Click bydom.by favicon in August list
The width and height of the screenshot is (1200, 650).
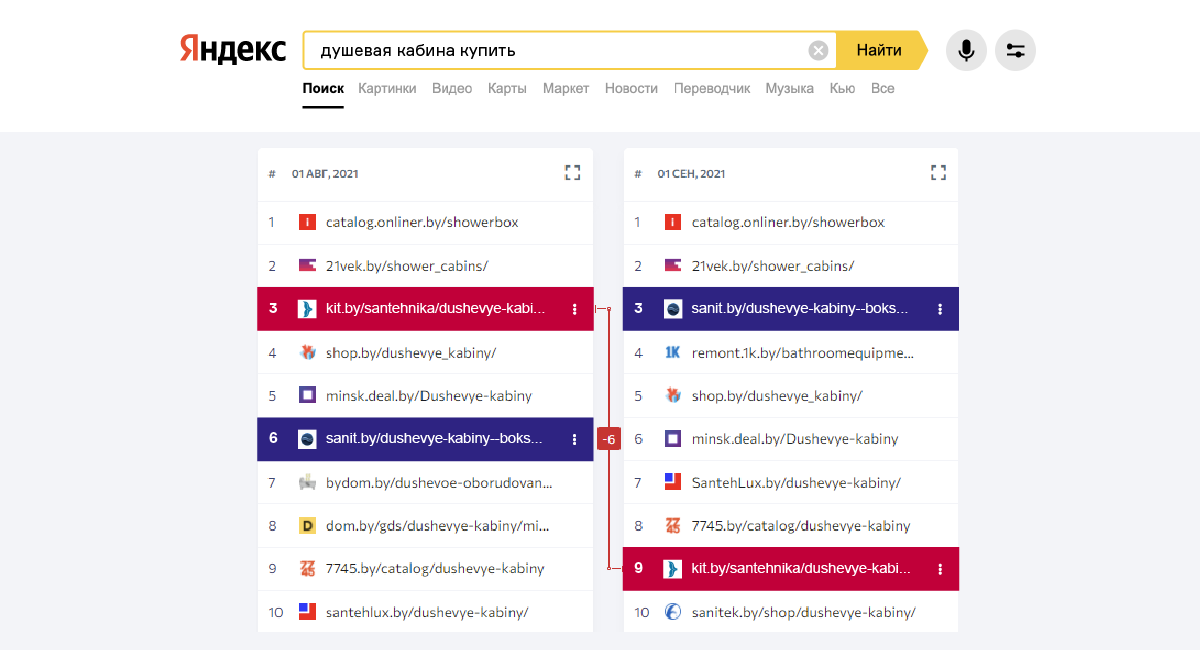[x=307, y=482]
